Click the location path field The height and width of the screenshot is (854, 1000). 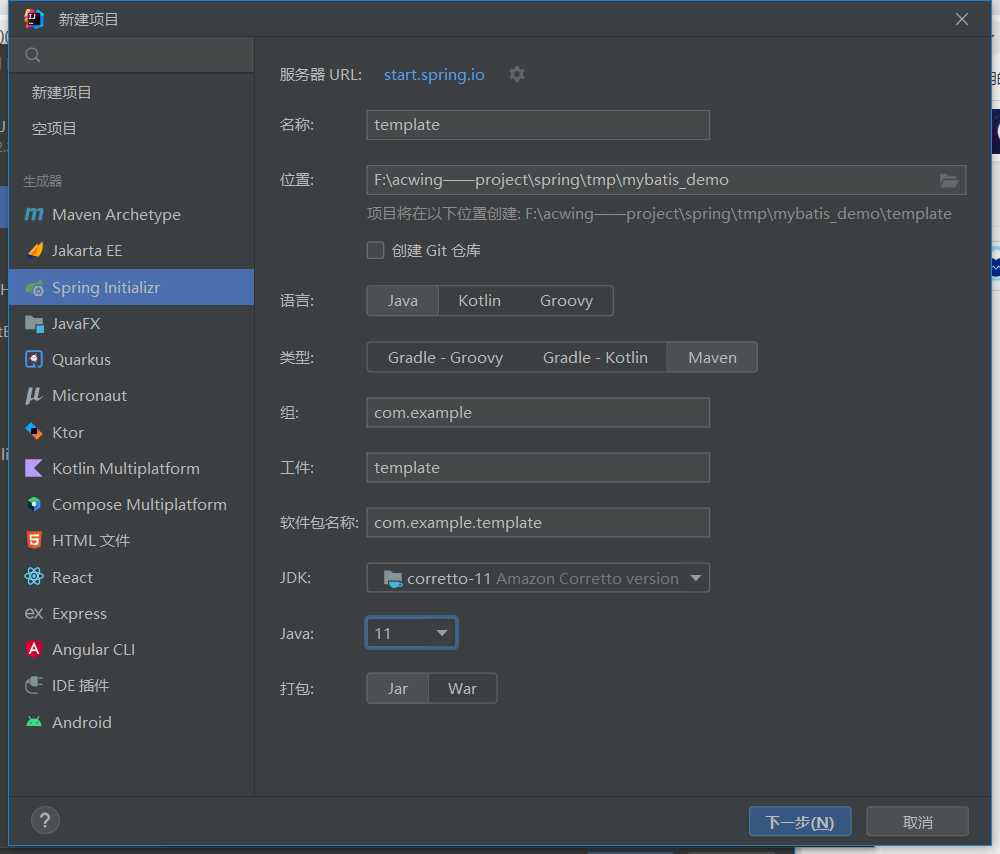point(666,180)
